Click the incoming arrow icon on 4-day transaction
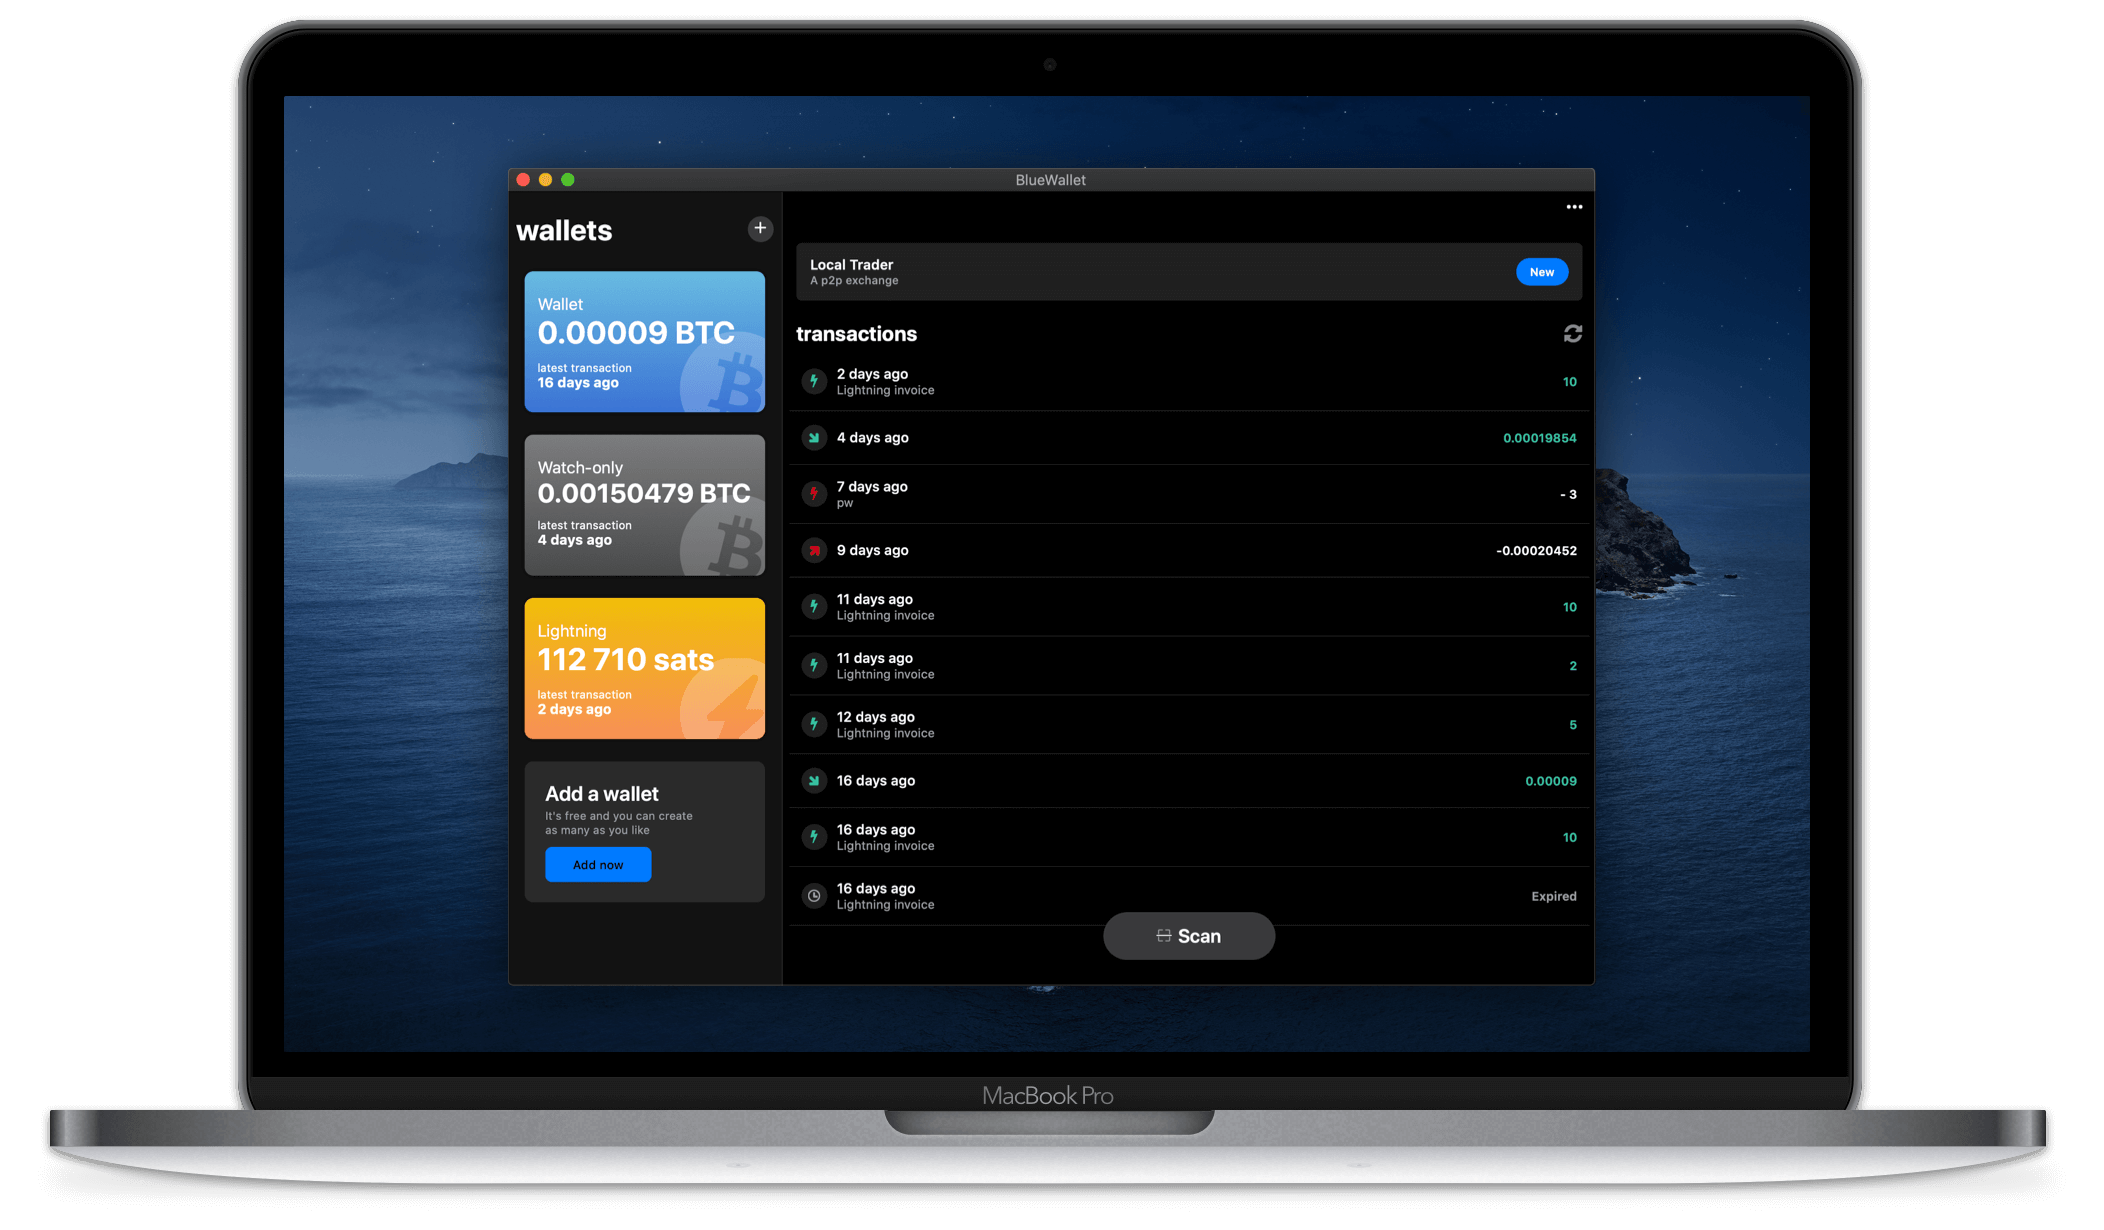2104x1230 pixels. coord(814,438)
